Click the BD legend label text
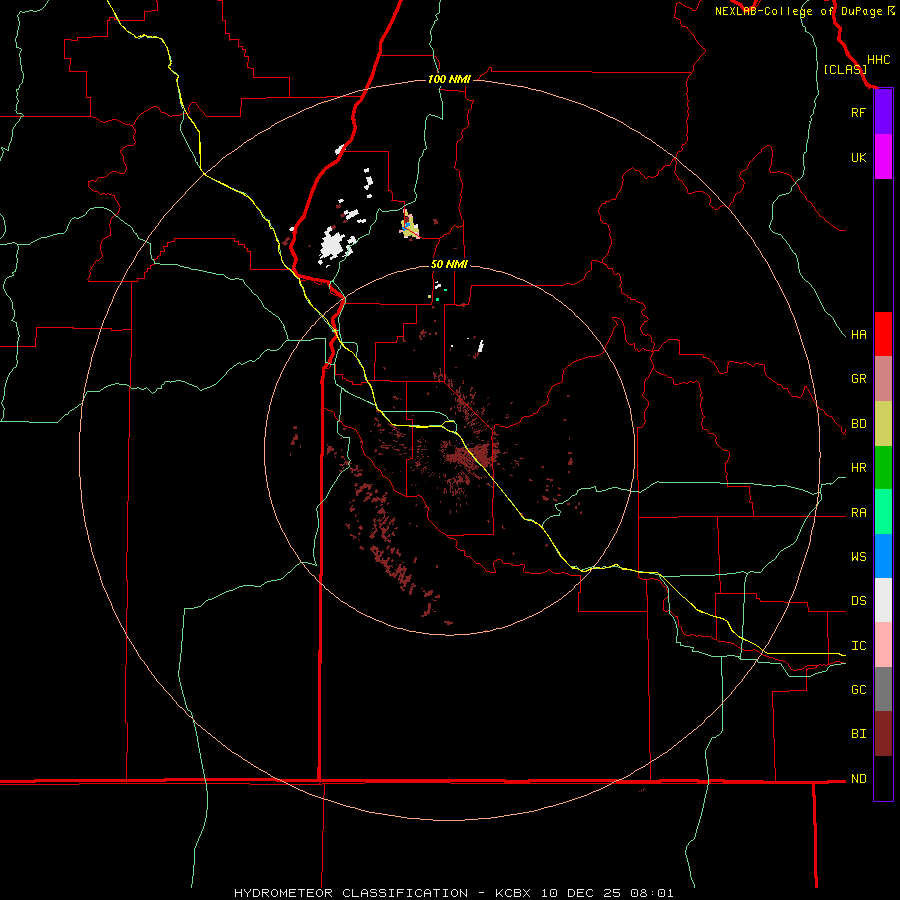 [858, 424]
